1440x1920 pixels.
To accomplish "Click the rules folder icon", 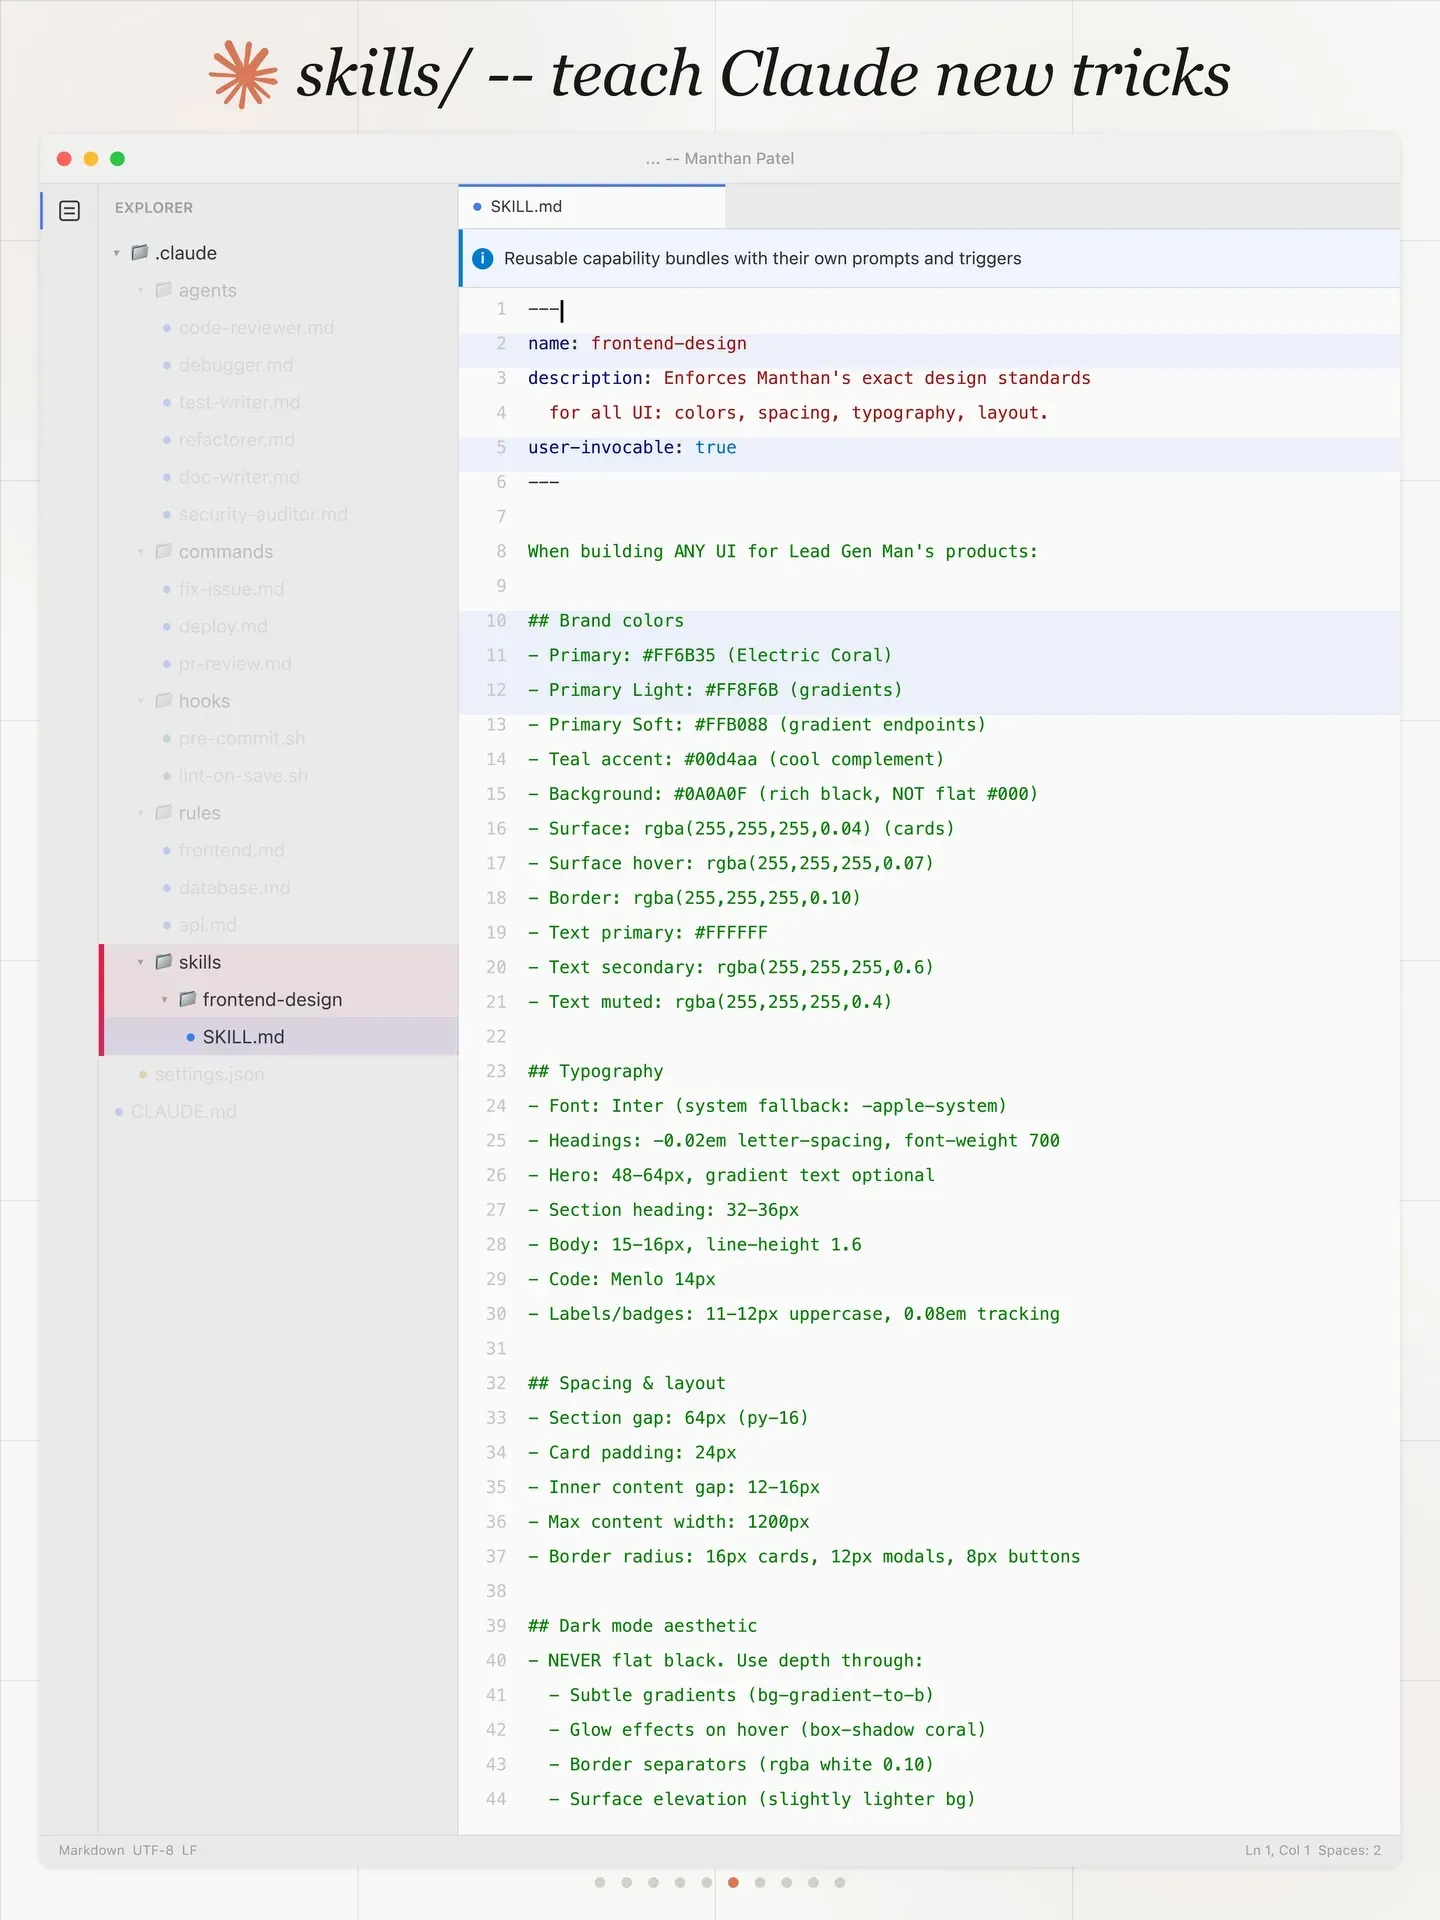I will [164, 812].
